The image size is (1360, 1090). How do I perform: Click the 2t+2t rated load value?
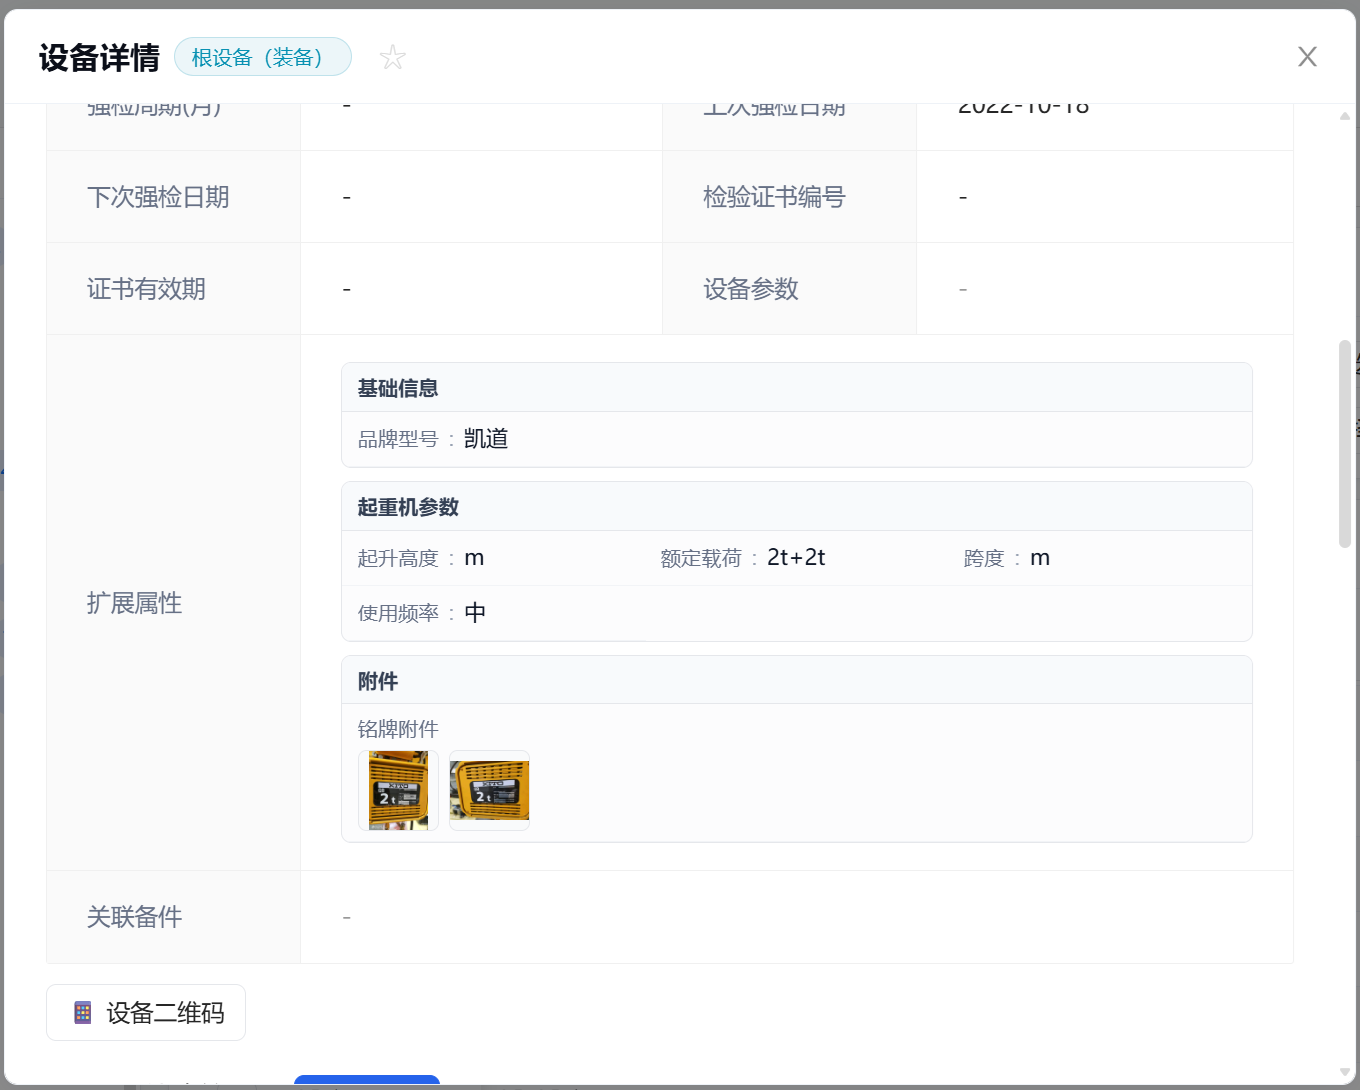pyautogui.click(x=796, y=558)
